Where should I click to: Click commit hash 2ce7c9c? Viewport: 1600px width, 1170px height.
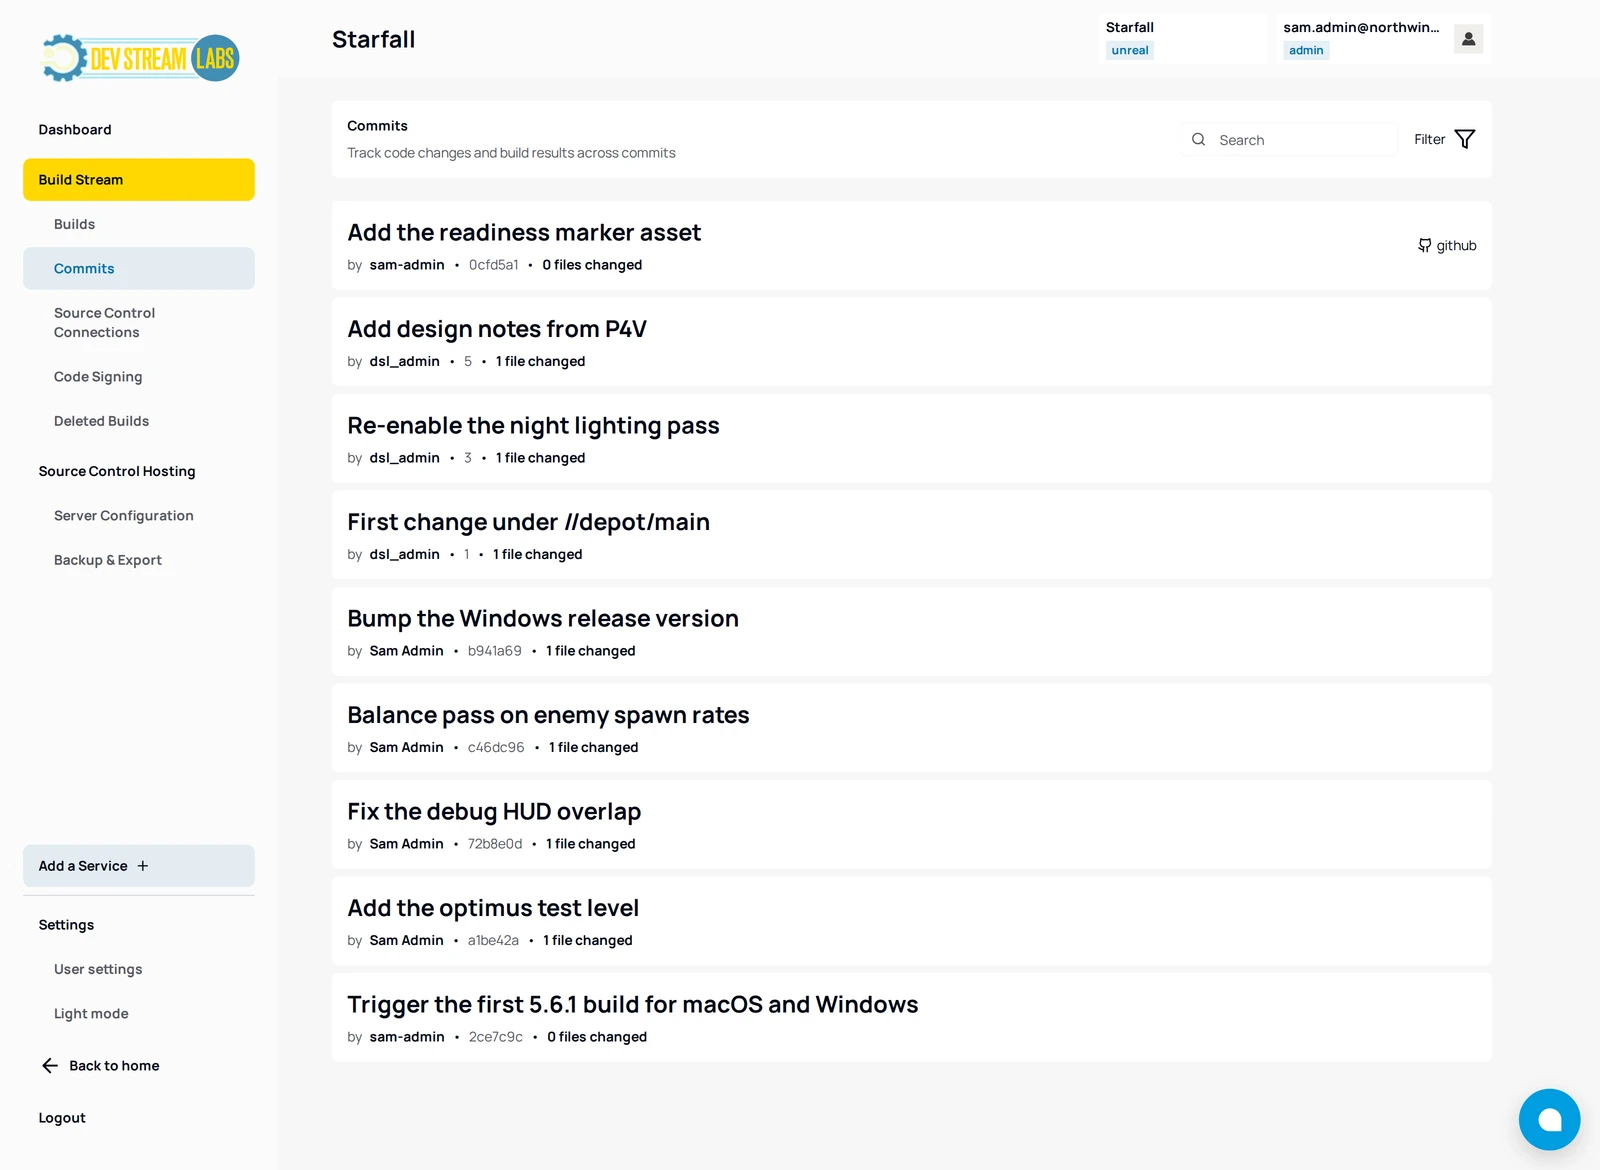click(x=496, y=1037)
